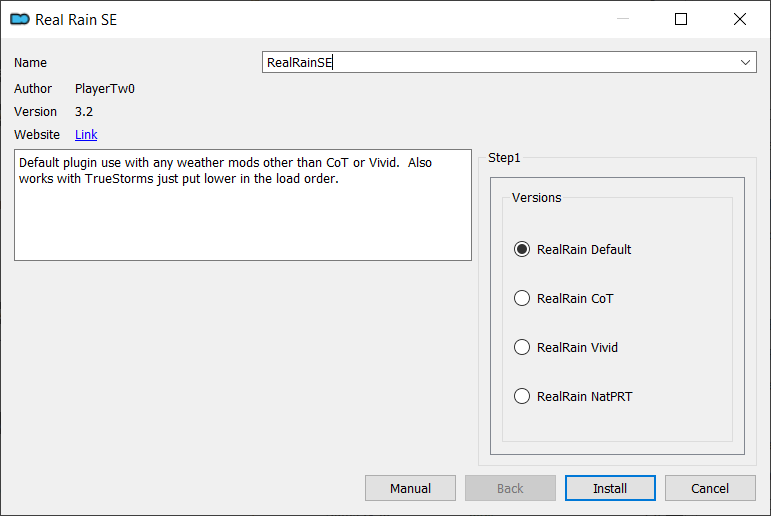Click the Manual install button

(x=410, y=488)
